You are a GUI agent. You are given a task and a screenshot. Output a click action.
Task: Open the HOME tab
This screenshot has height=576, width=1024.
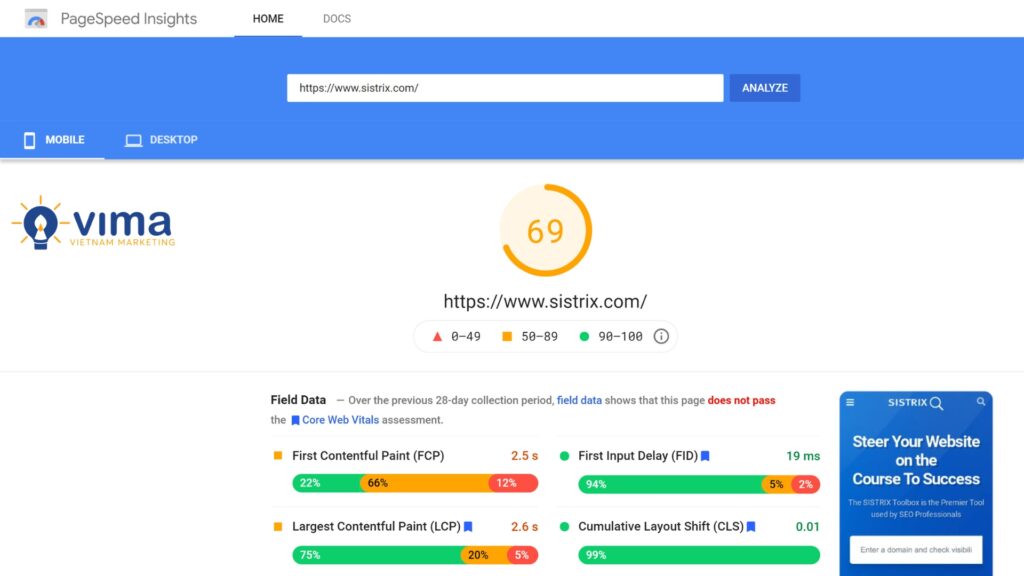click(268, 19)
